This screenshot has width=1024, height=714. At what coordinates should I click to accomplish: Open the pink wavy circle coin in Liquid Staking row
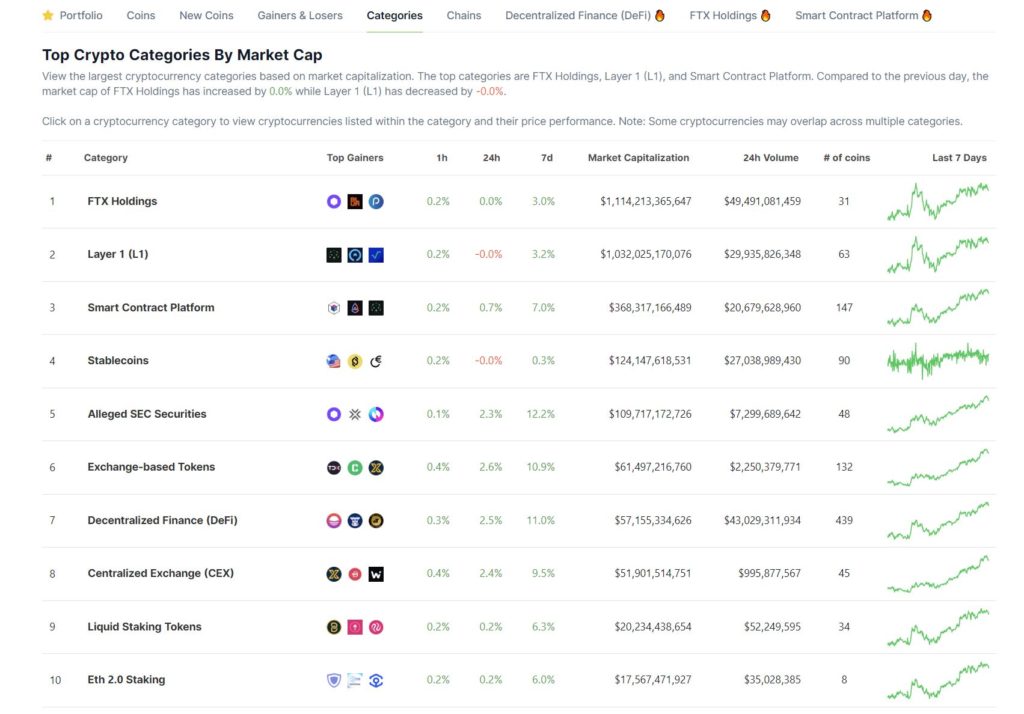pos(376,627)
